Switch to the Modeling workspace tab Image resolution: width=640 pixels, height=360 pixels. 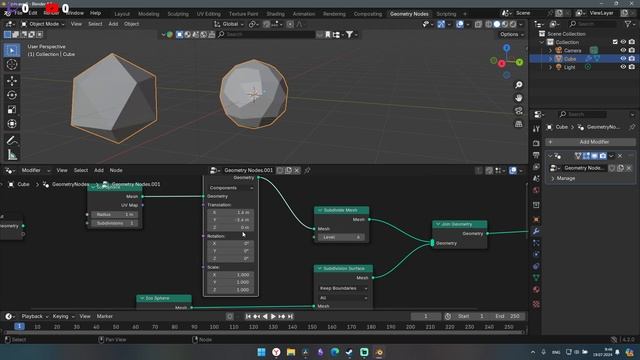(149, 14)
